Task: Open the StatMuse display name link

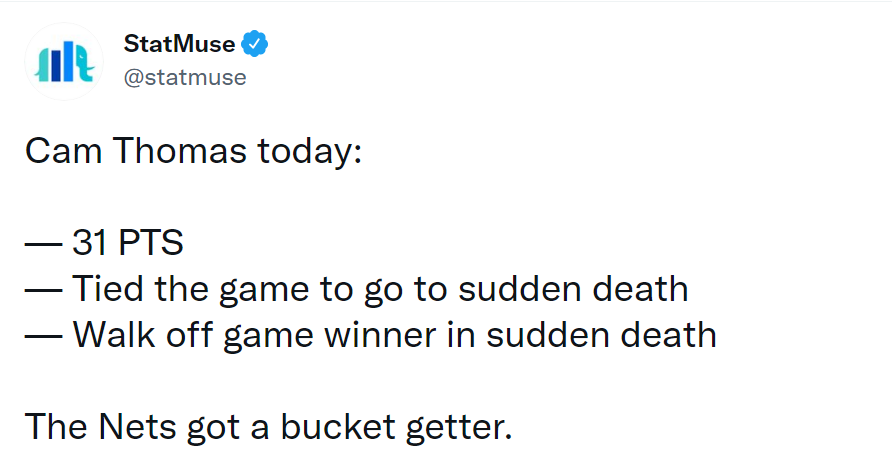Action: pyautogui.click(x=179, y=44)
